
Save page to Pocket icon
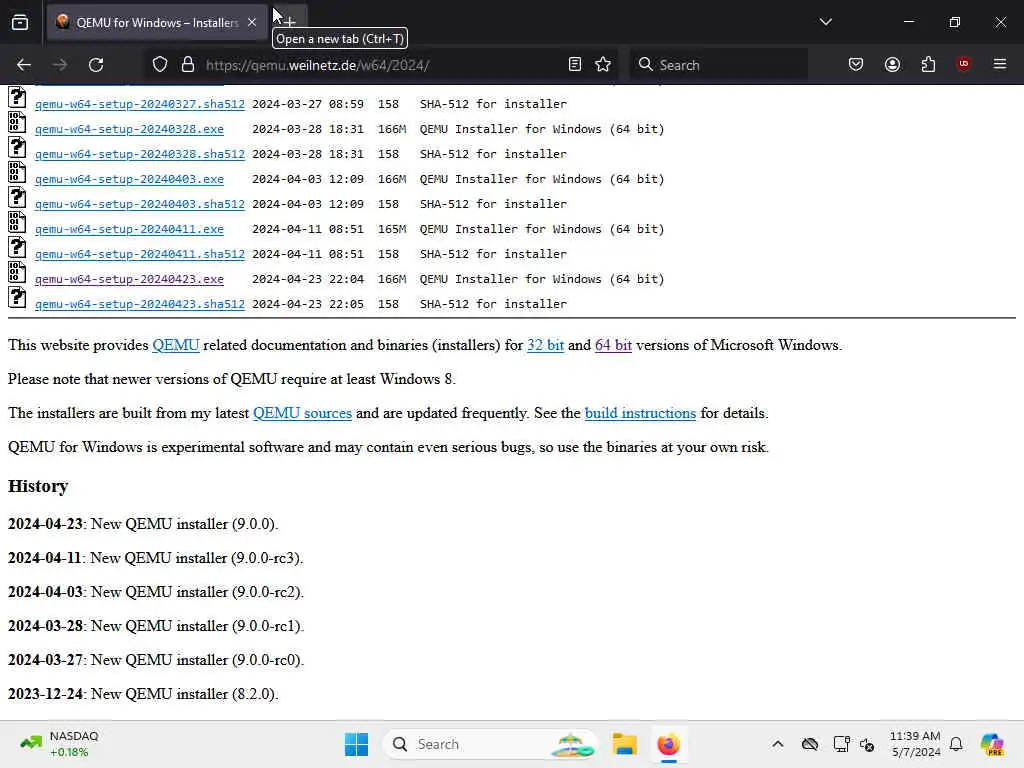pos(856,65)
